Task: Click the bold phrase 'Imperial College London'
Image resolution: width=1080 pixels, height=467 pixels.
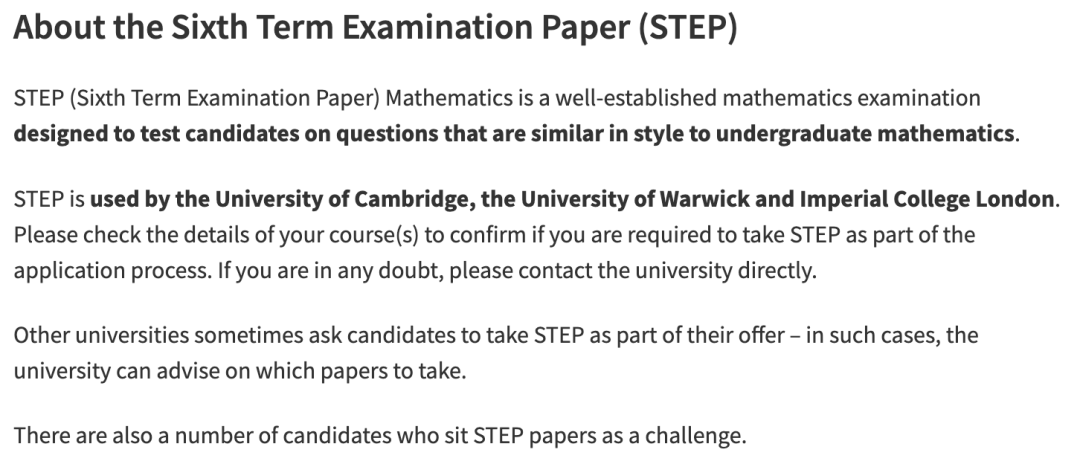Action: click(926, 200)
